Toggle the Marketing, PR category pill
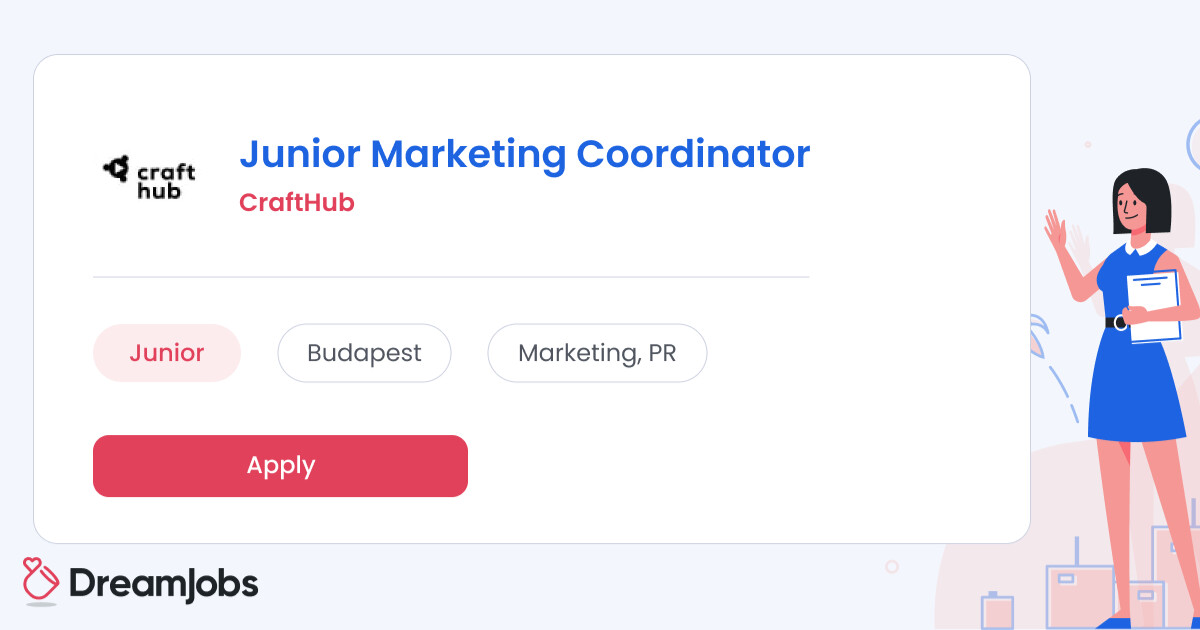 coord(597,352)
